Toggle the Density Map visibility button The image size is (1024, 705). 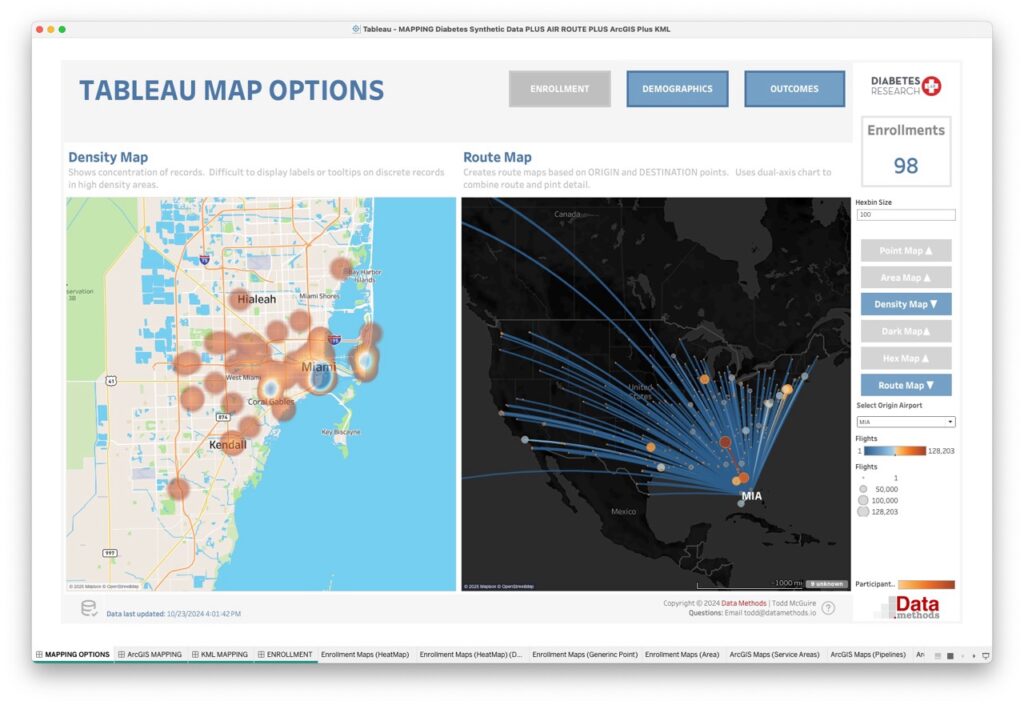(x=905, y=304)
